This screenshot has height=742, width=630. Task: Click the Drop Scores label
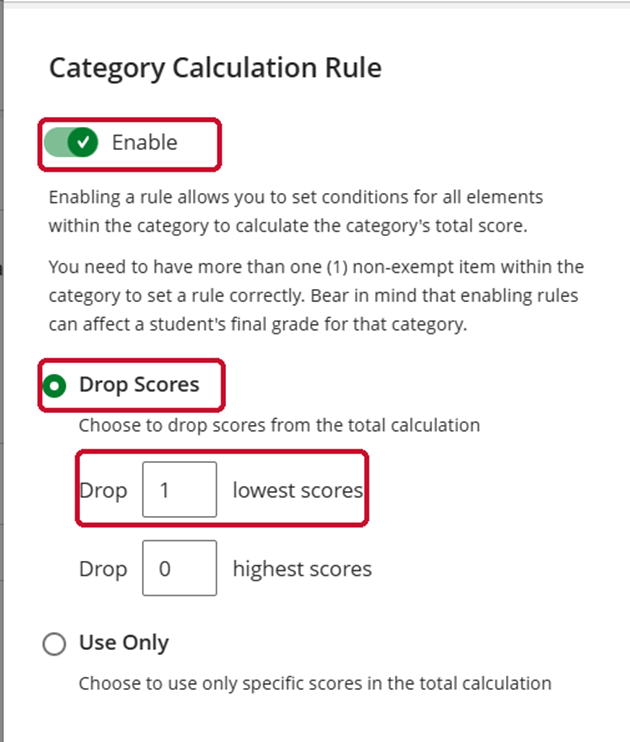coord(139,385)
